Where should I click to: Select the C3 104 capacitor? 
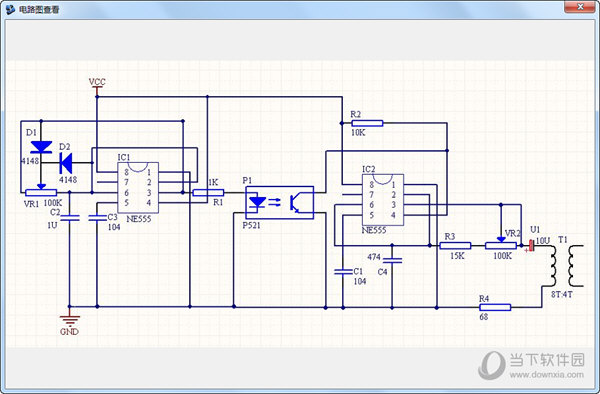click(97, 218)
